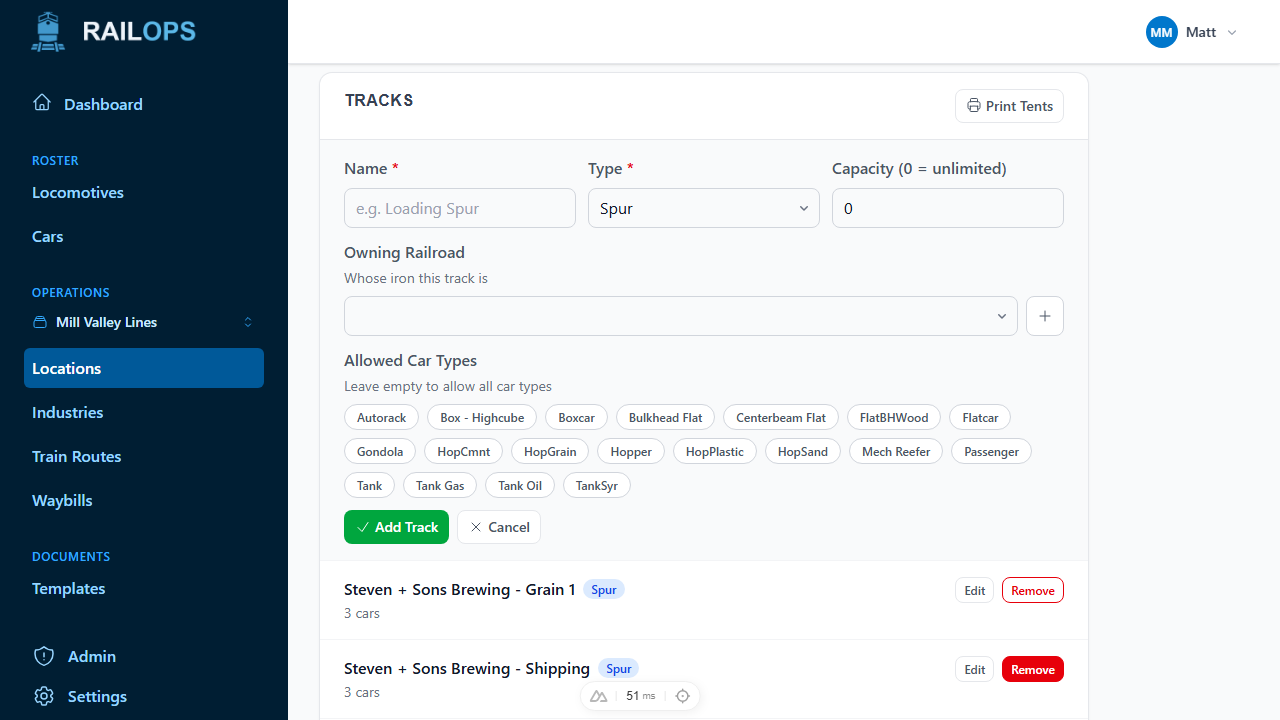Screen dimensions: 1280x720
Task: Click the mountain icon beside 51 ms
Action: pos(599,696)
